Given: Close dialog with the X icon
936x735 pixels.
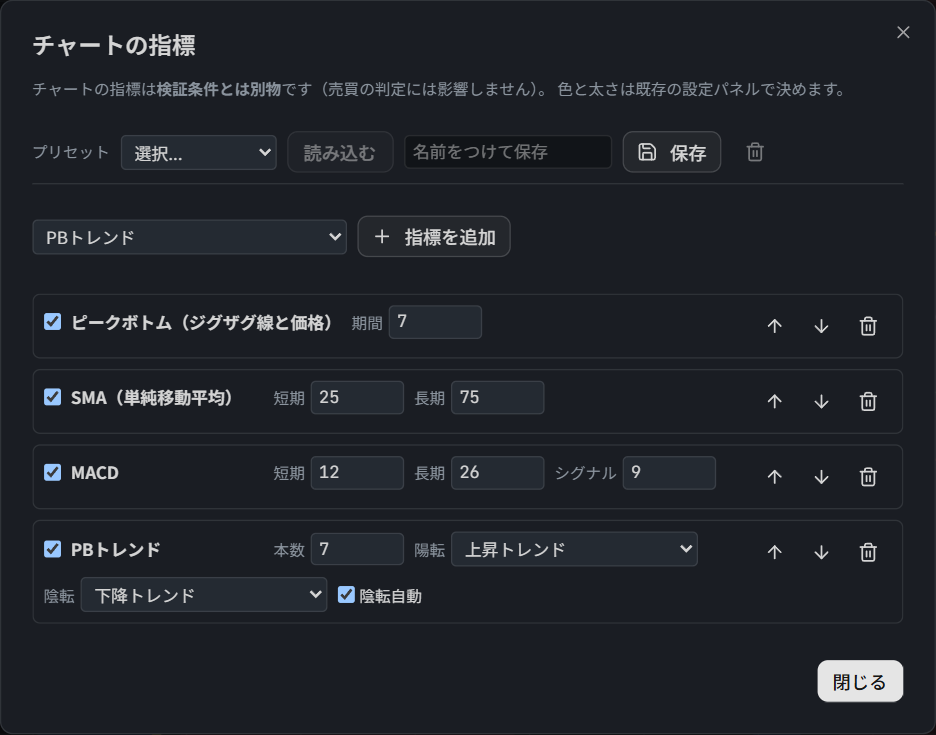Looking at the screenshot, I should pyautogui.click(x=903, y=32).
